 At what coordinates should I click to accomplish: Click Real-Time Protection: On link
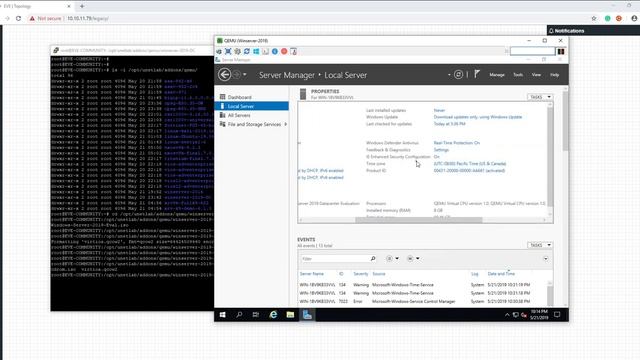pos(457,143)
